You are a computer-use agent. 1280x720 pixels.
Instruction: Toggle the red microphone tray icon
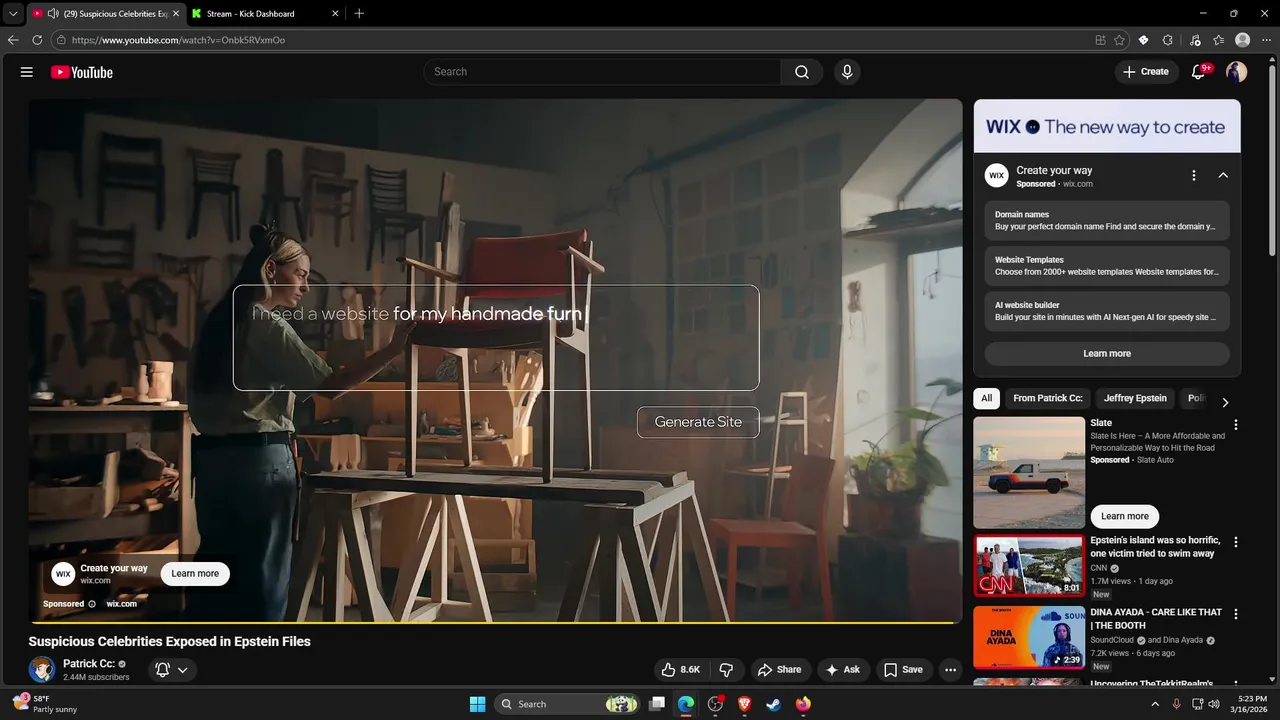pyautogui.click(x=1176, y=704)
